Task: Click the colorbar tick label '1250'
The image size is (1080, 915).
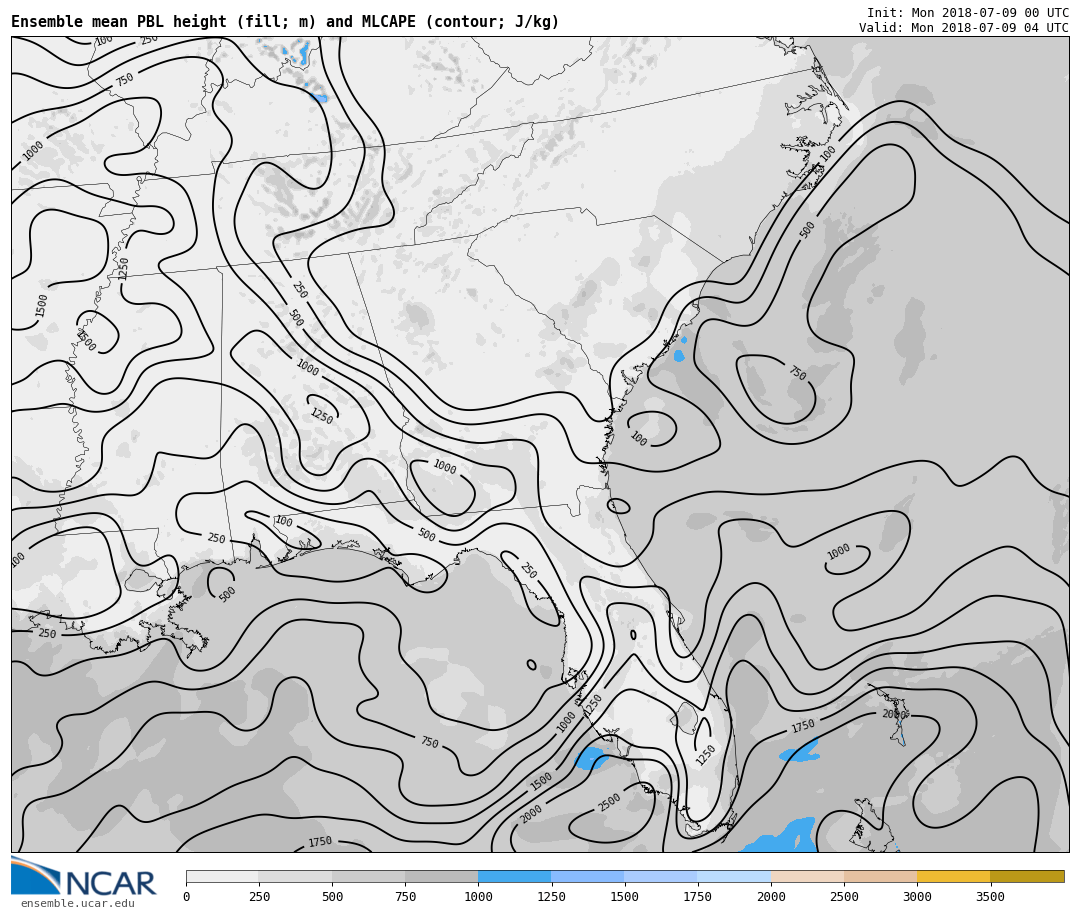Action: point(551,896)
